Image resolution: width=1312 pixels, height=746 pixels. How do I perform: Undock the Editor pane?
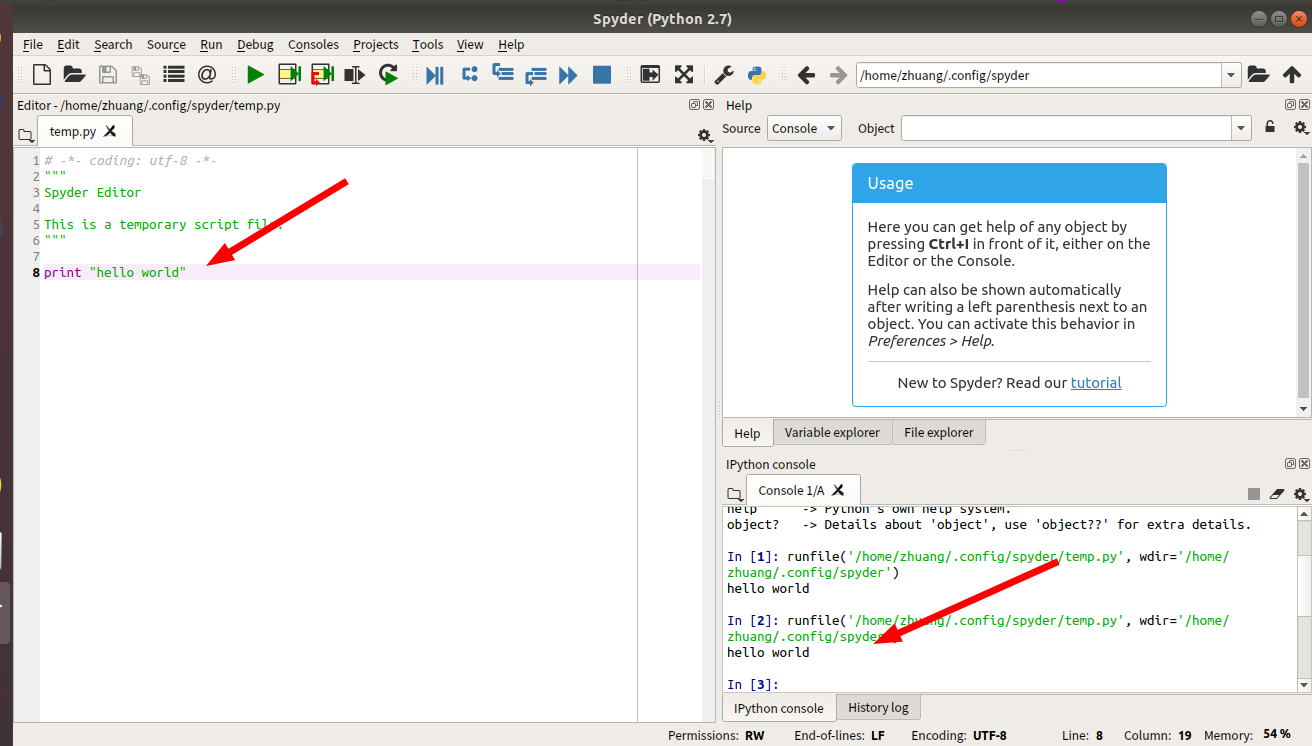694,104
